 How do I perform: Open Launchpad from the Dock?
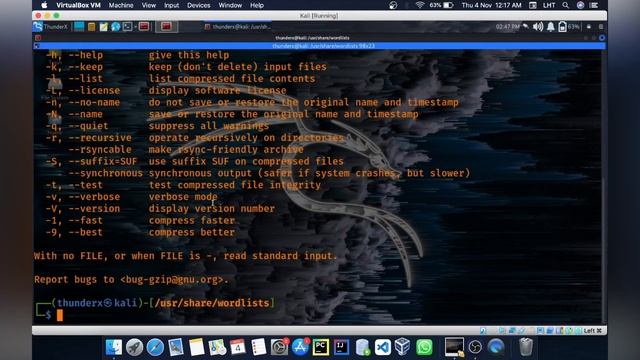134,347
